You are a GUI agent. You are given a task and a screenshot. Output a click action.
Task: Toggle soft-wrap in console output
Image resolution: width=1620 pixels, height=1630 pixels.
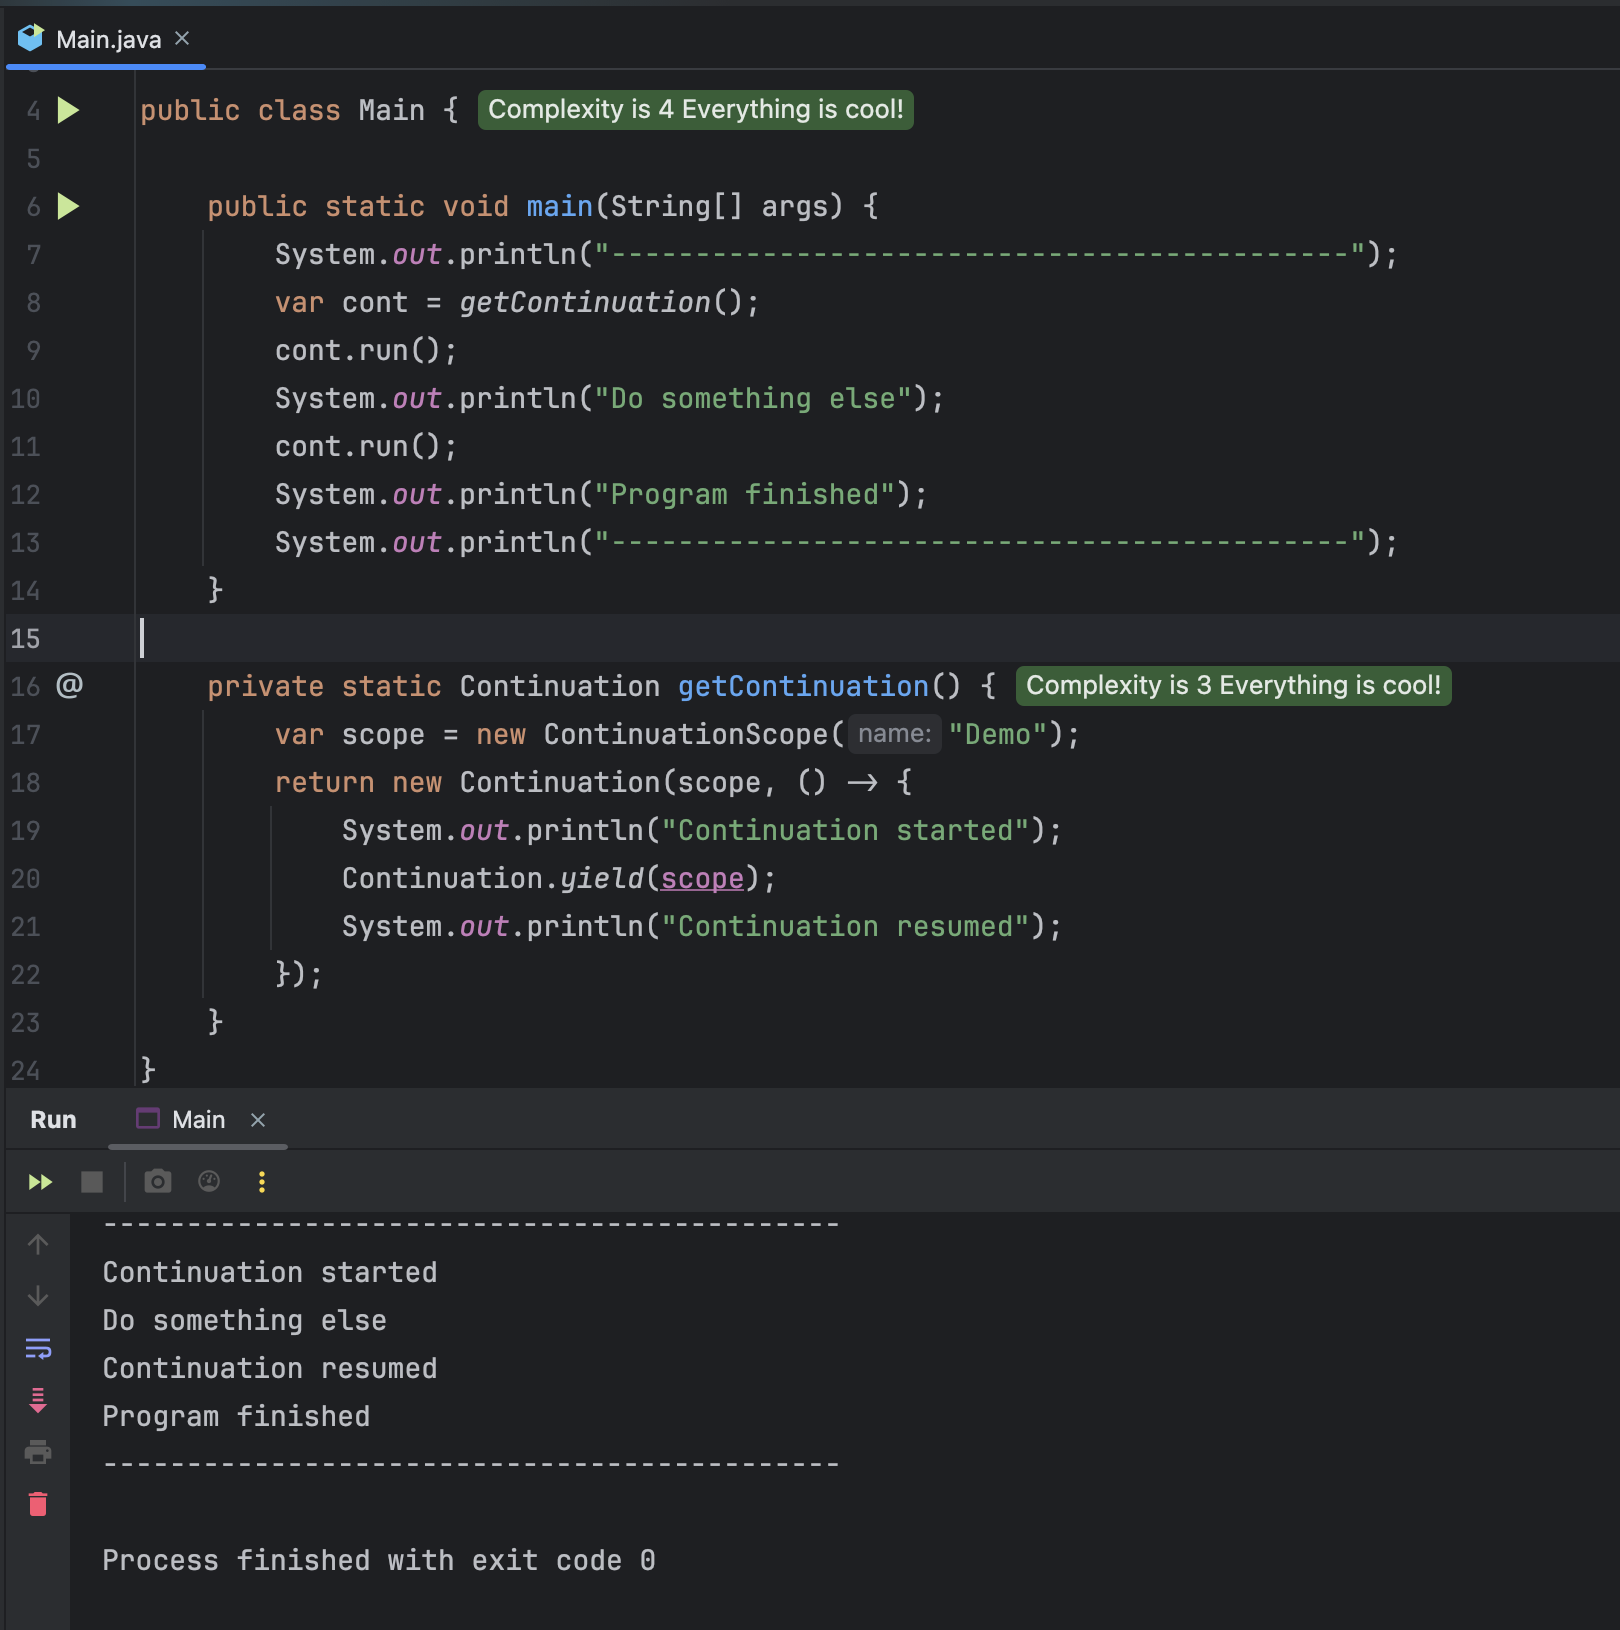pos(38,1348)
